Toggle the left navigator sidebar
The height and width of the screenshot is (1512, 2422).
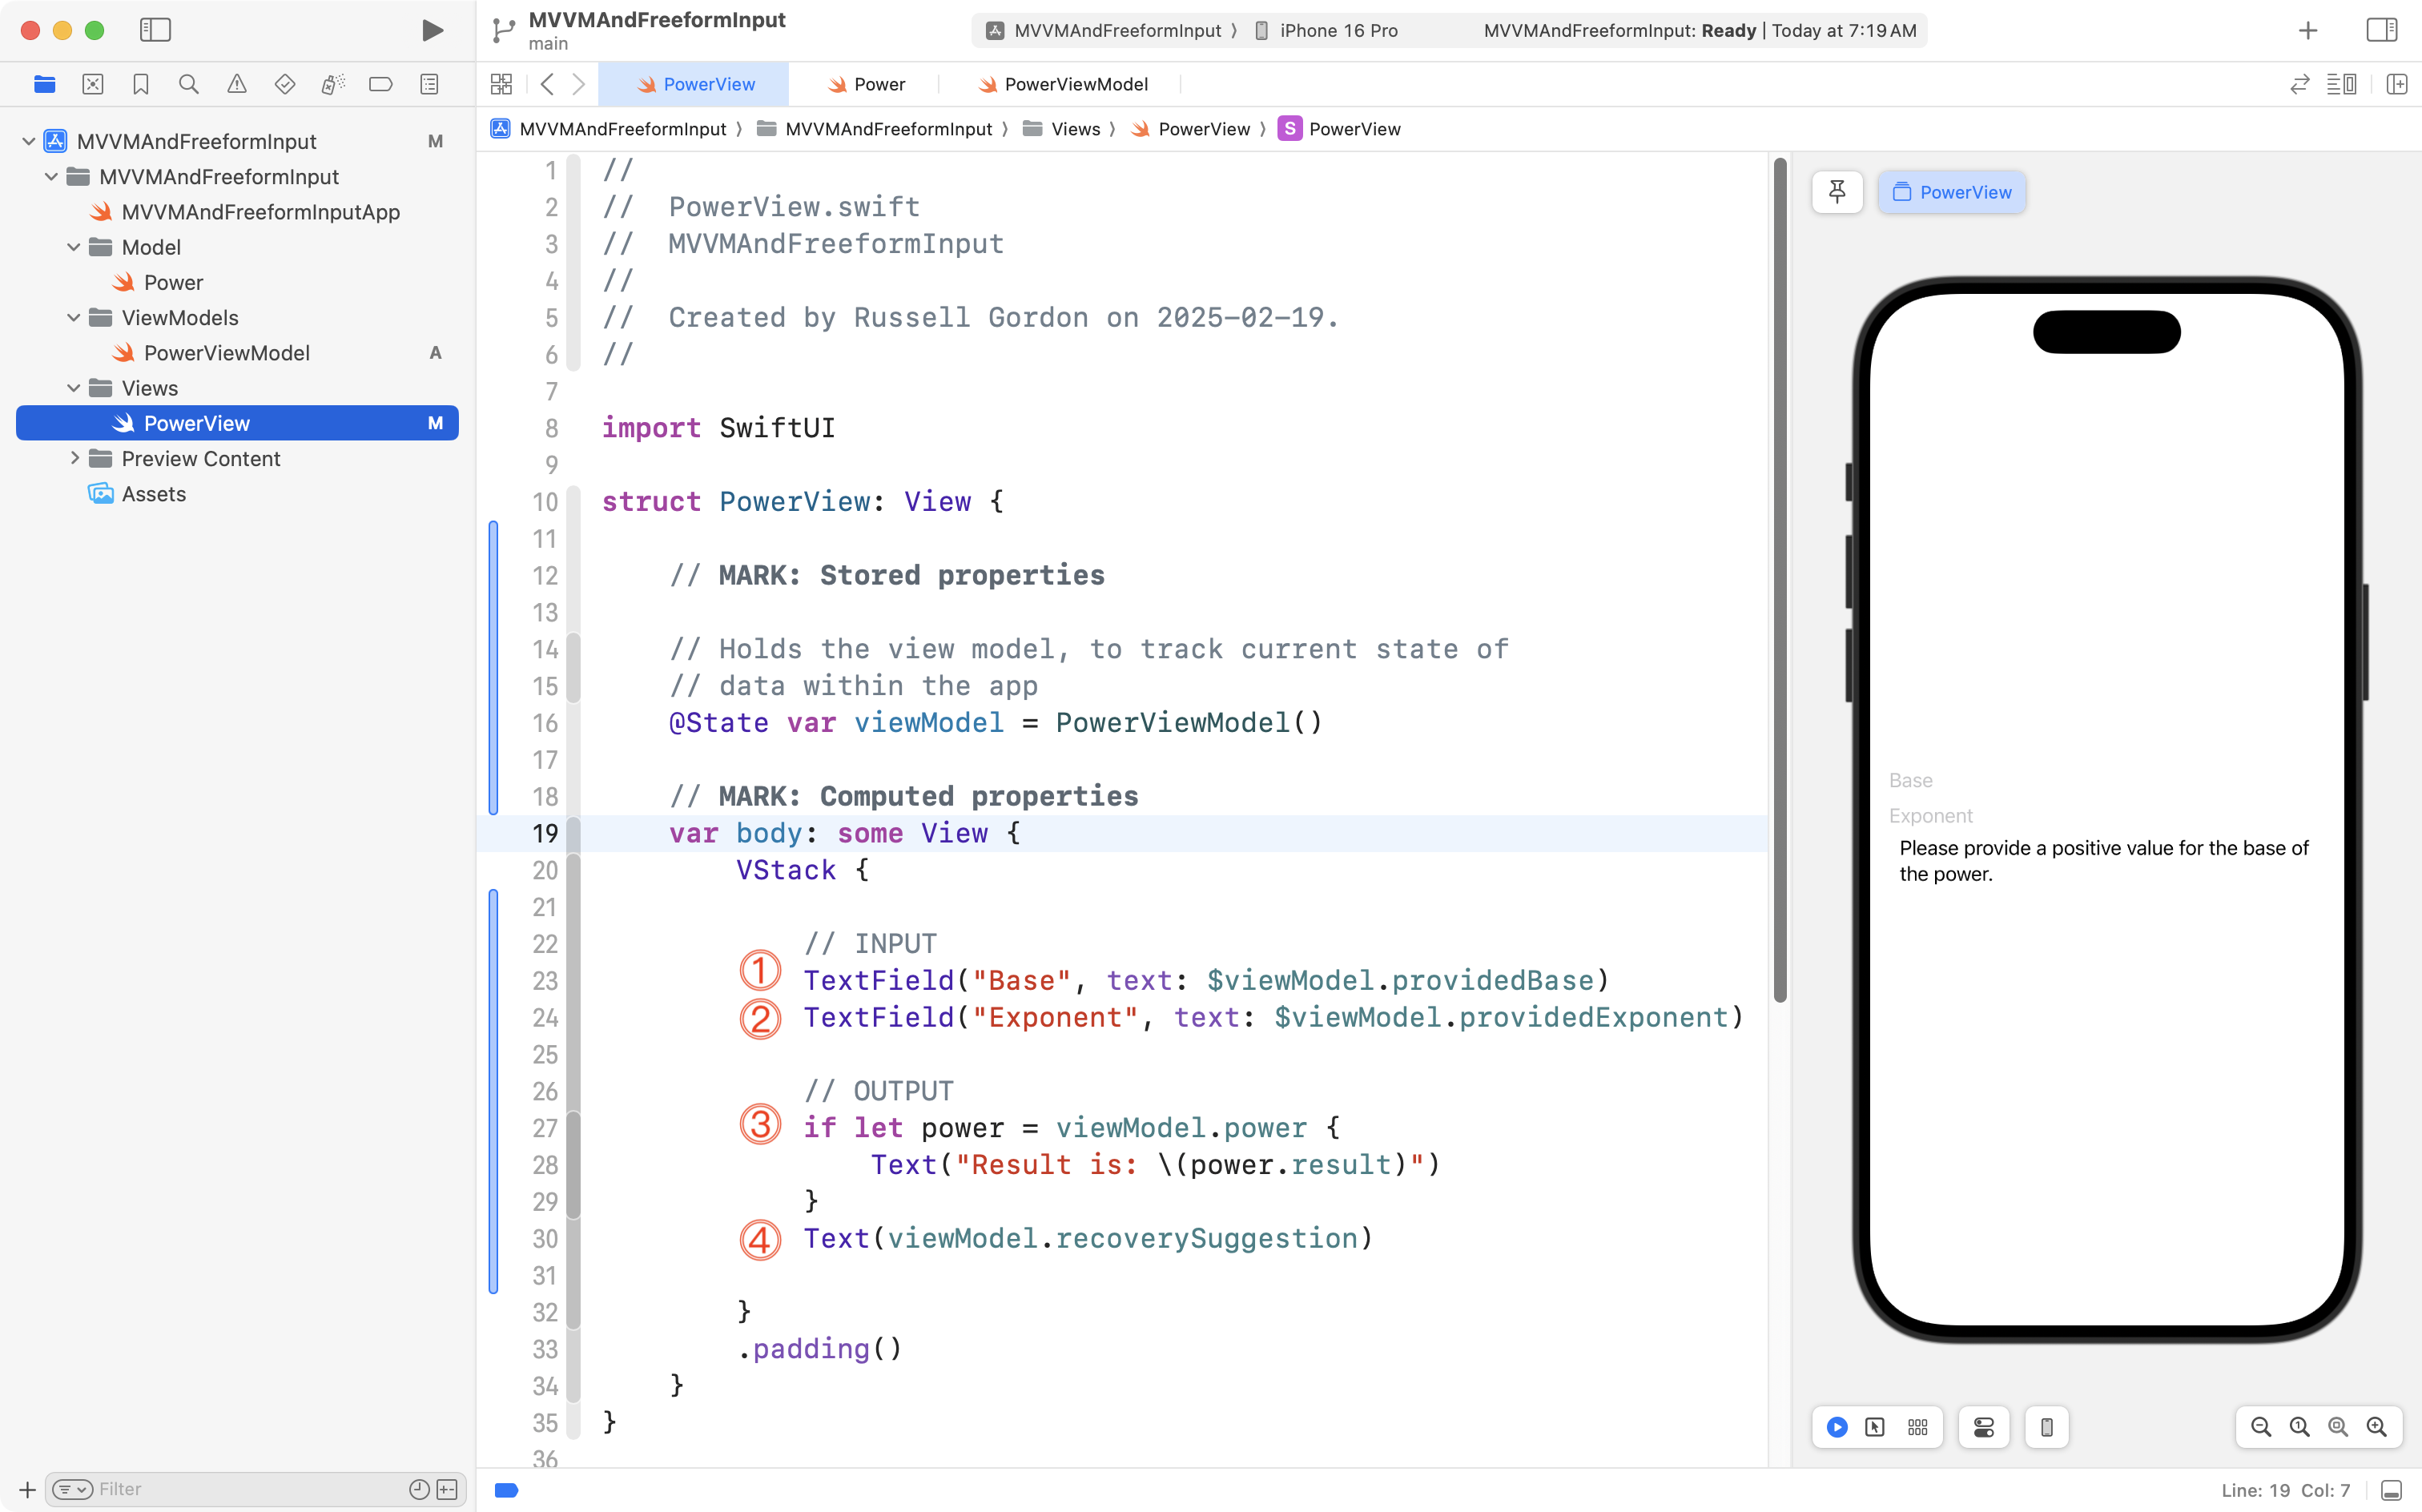tap(155, 30)
